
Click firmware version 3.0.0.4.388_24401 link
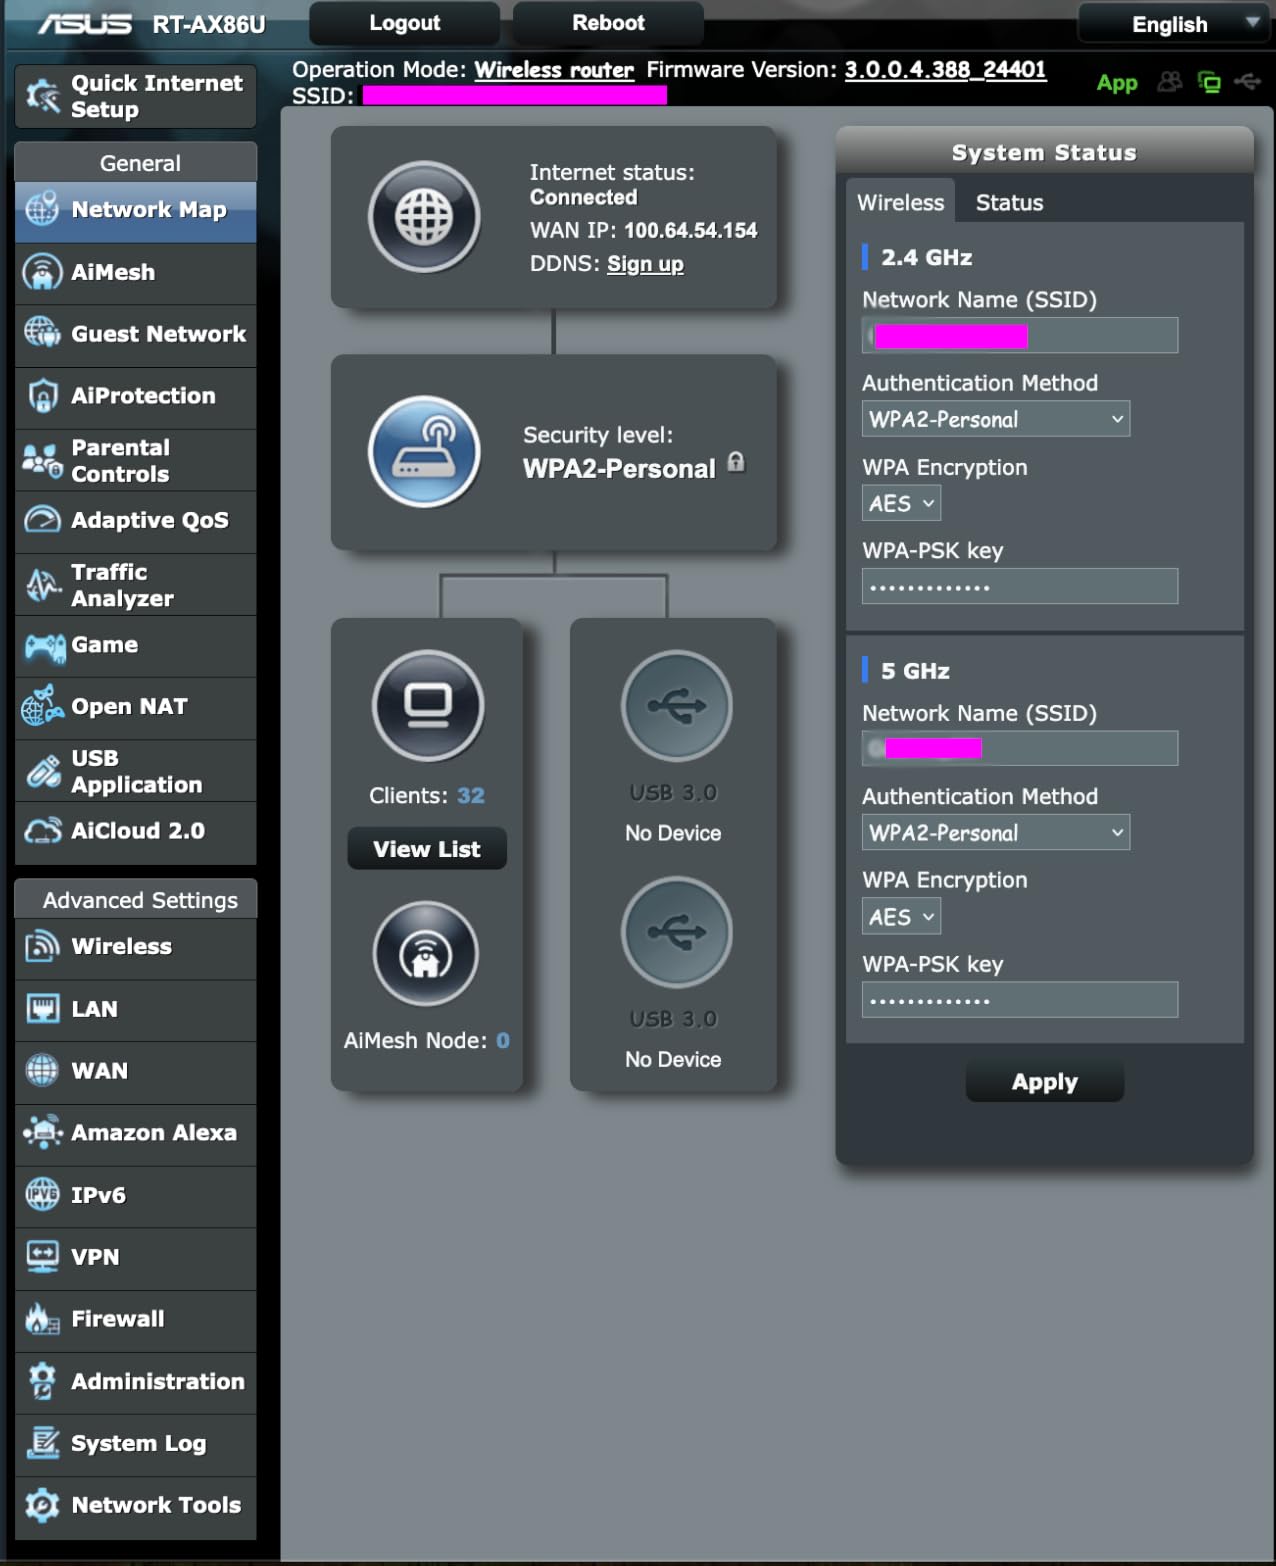point(945,70)
